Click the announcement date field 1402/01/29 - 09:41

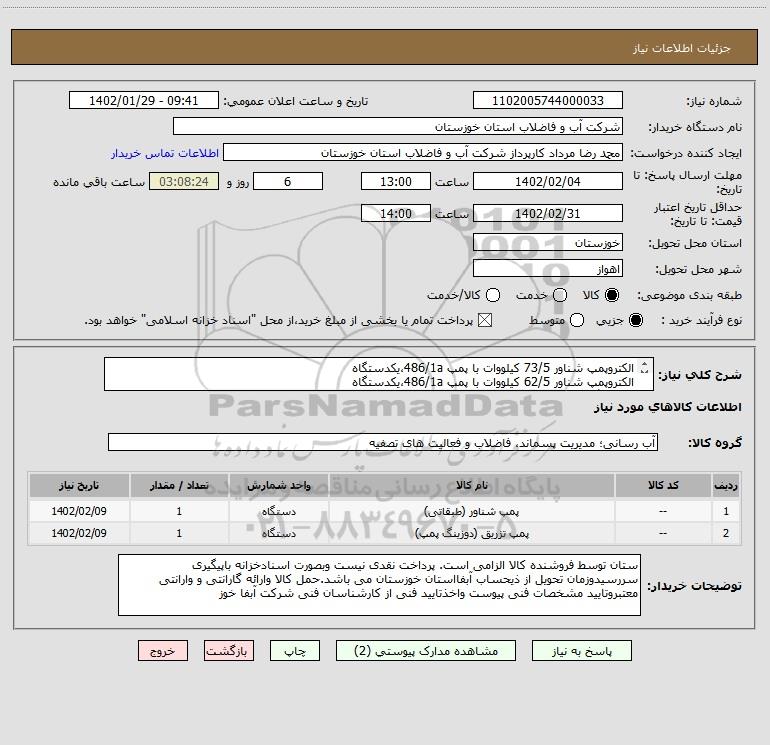tap(143, 101)
